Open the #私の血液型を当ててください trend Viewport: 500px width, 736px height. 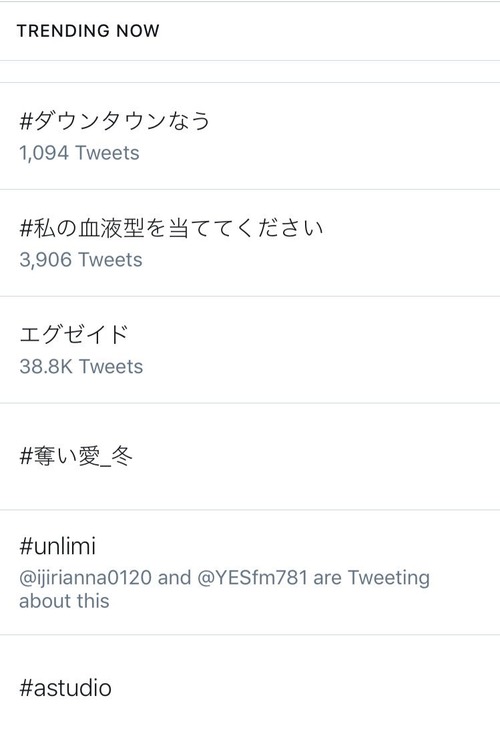(x=171, y=228)
